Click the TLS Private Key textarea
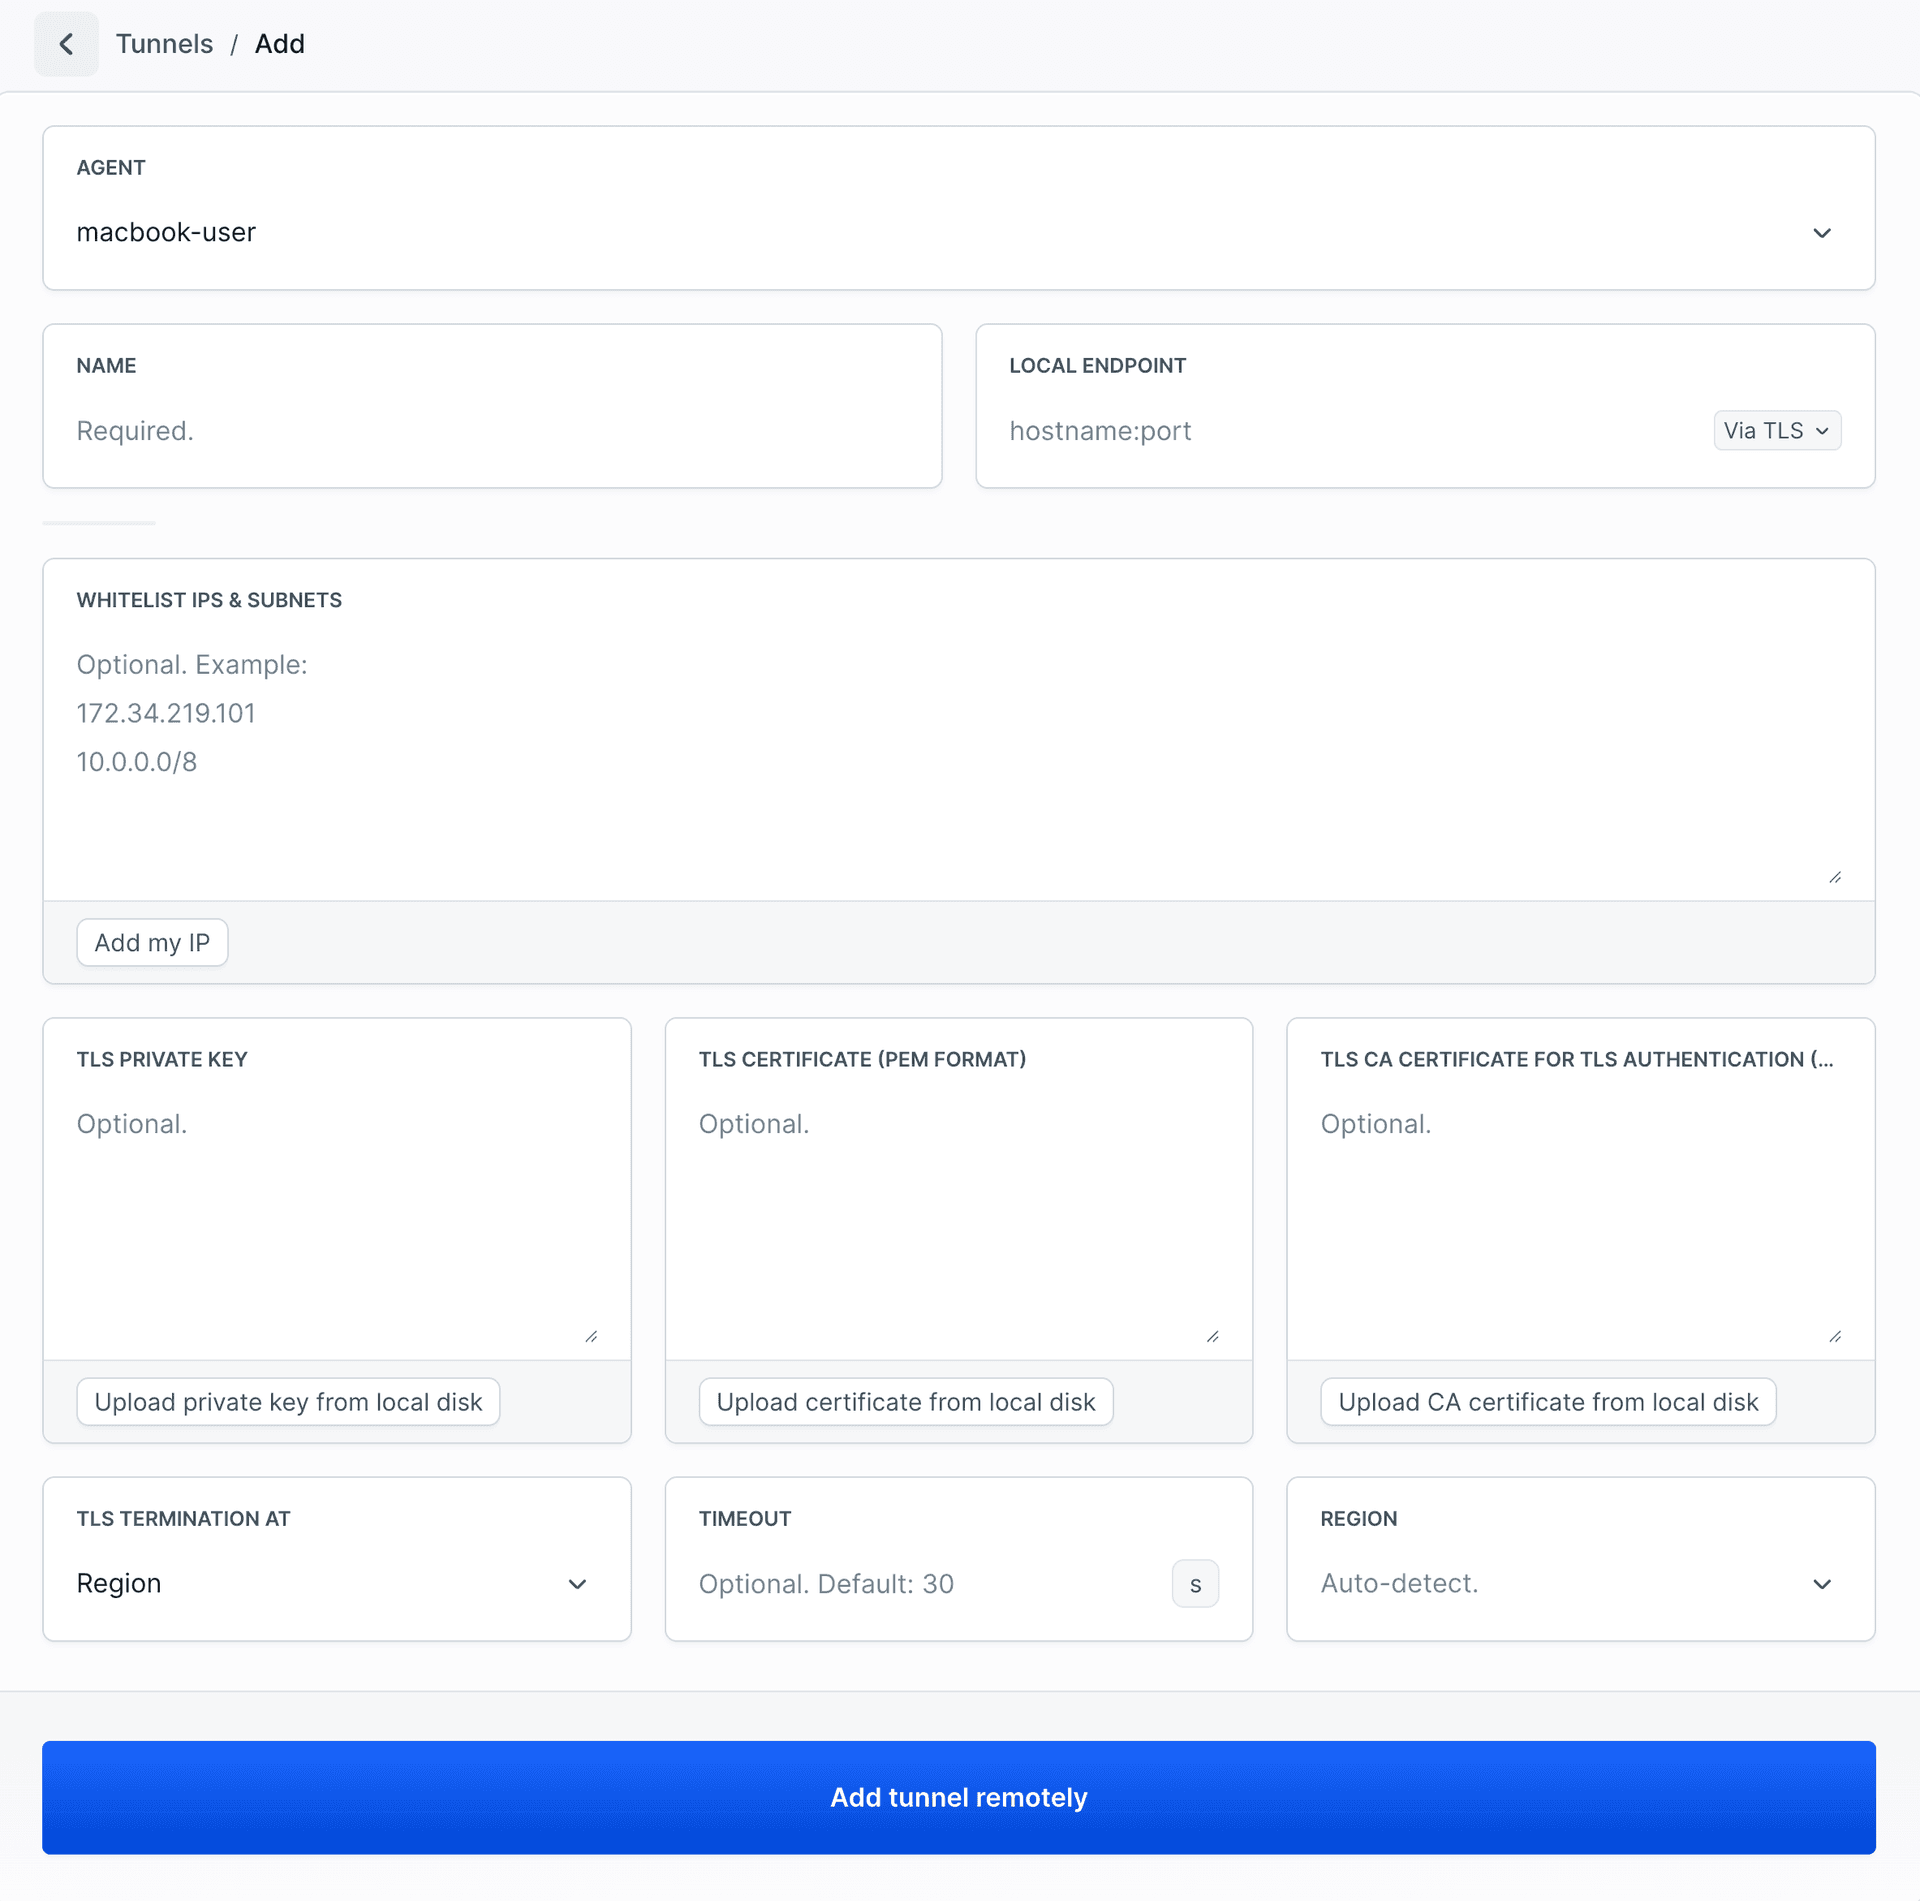The height and width of the screenshot is (1901, 1920). pos(336,1220)
